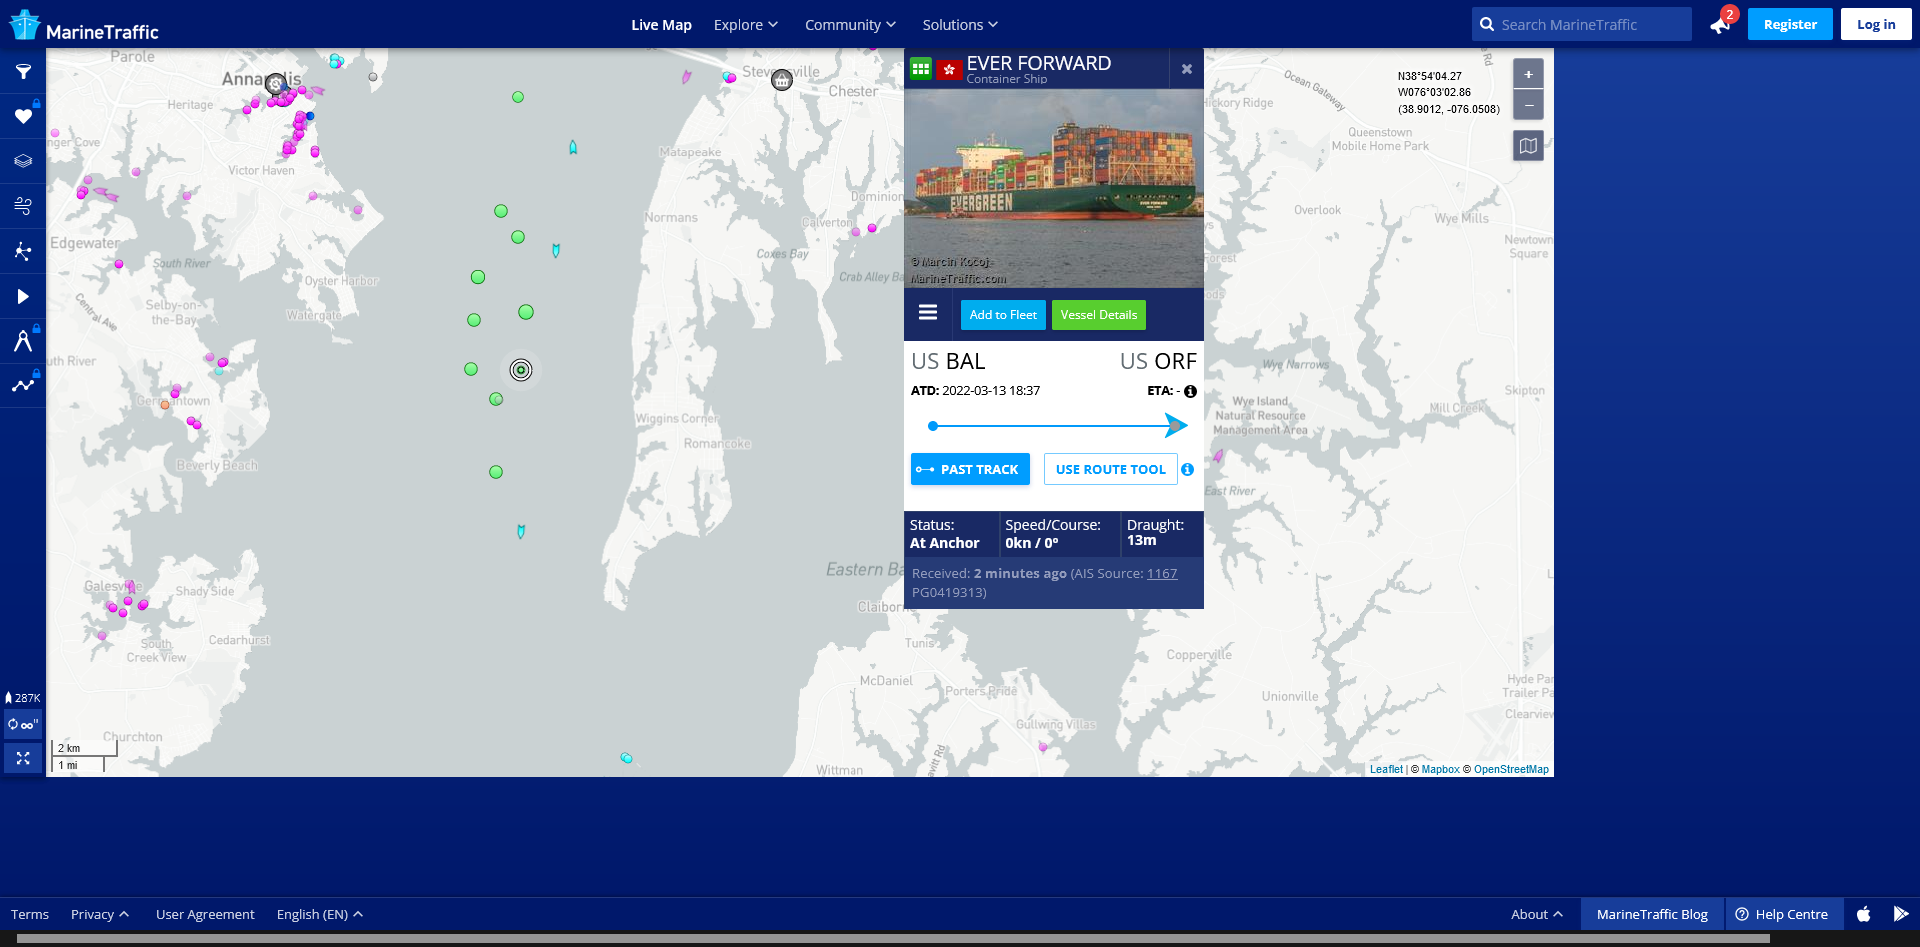
Task: Open the Mapbox attribution link
Action: click(1440, 770)
